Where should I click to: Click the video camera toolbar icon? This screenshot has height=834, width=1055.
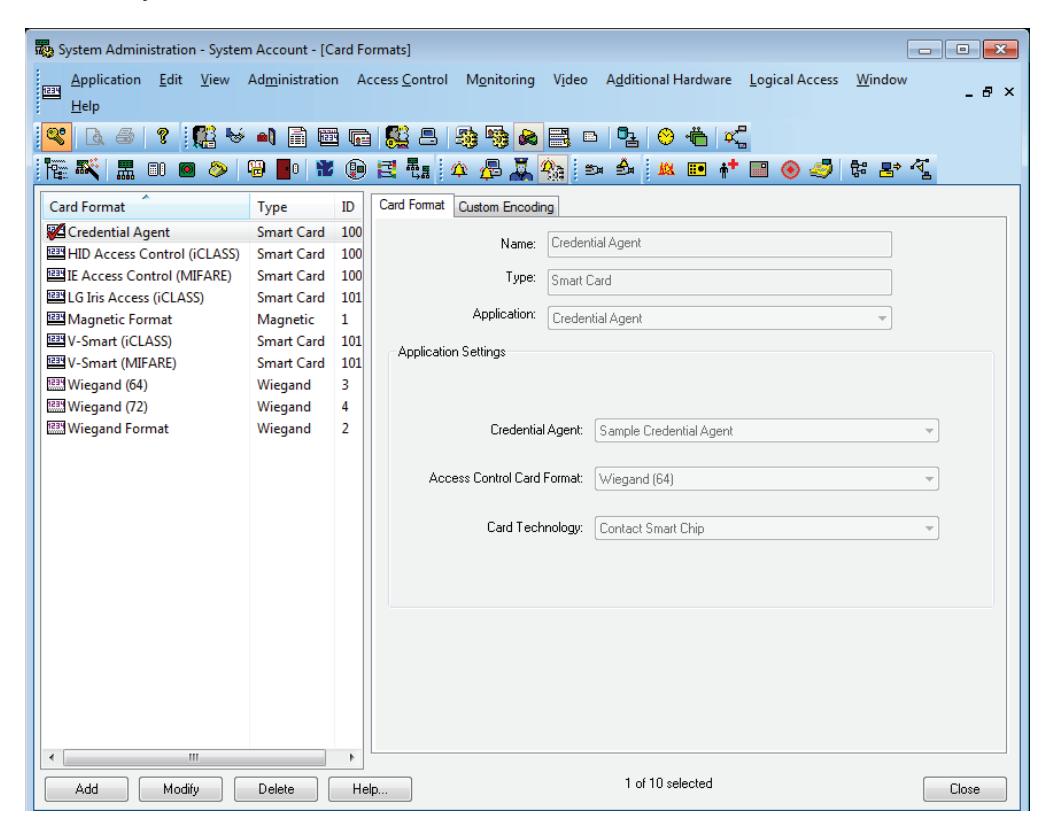click(x=593, y=169)
